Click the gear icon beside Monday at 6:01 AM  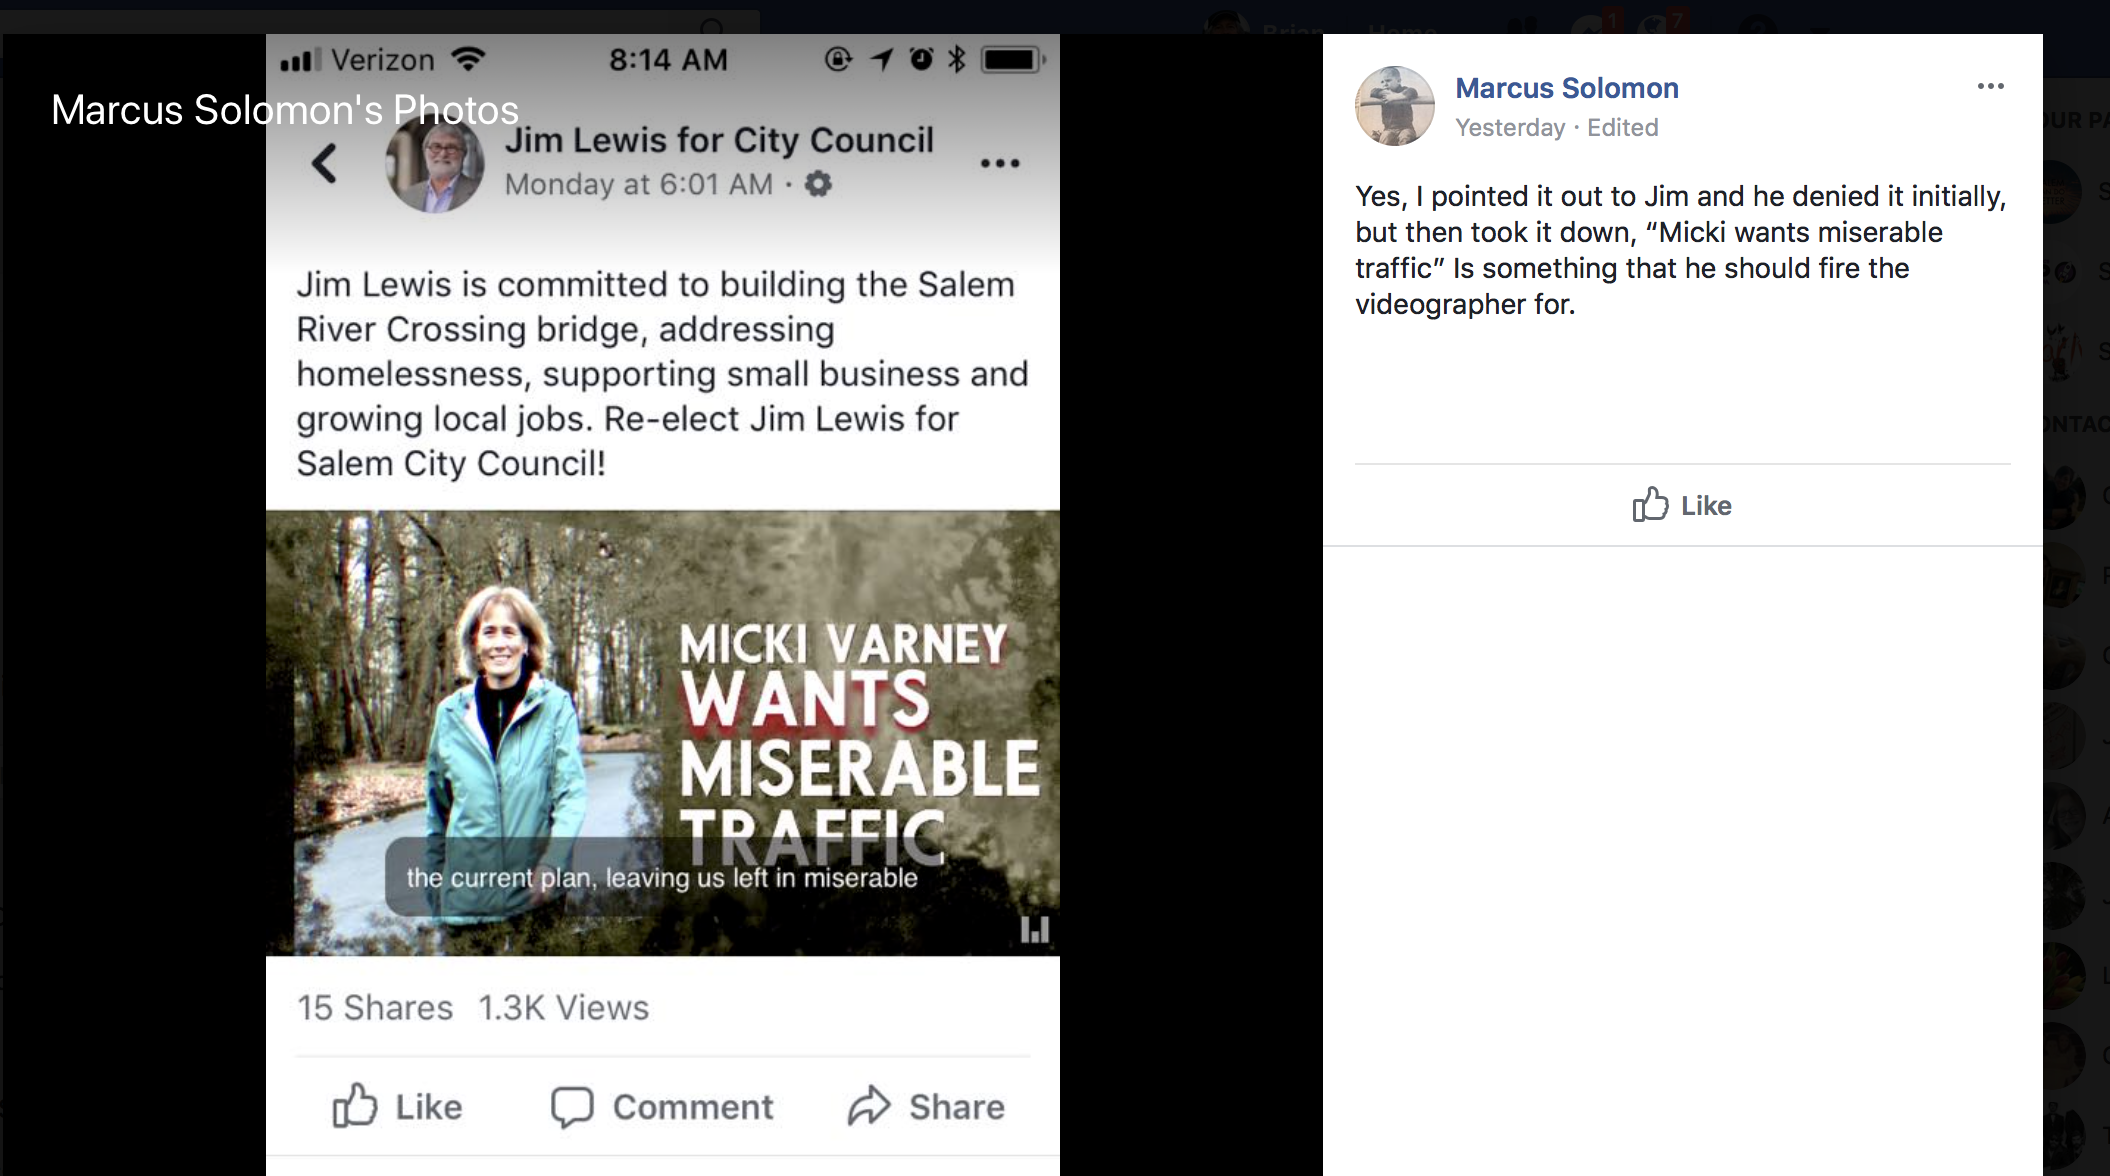[x=818, y=184]
